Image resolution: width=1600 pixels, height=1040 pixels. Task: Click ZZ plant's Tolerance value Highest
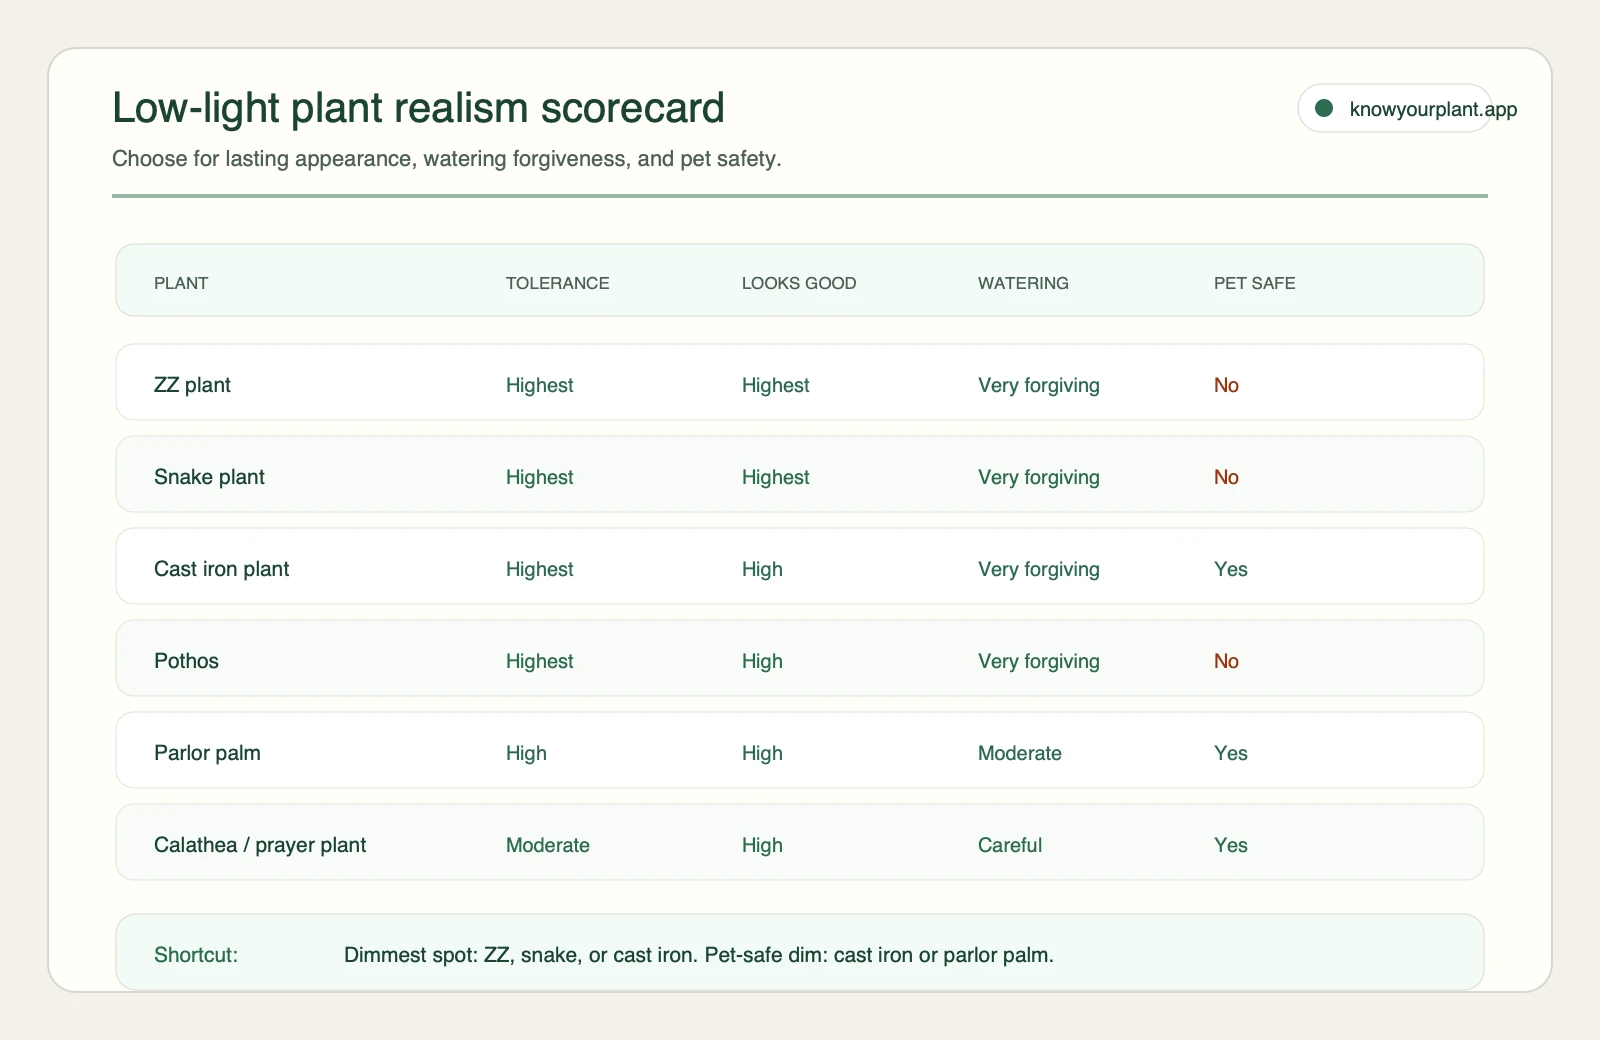tap(539, 385)
